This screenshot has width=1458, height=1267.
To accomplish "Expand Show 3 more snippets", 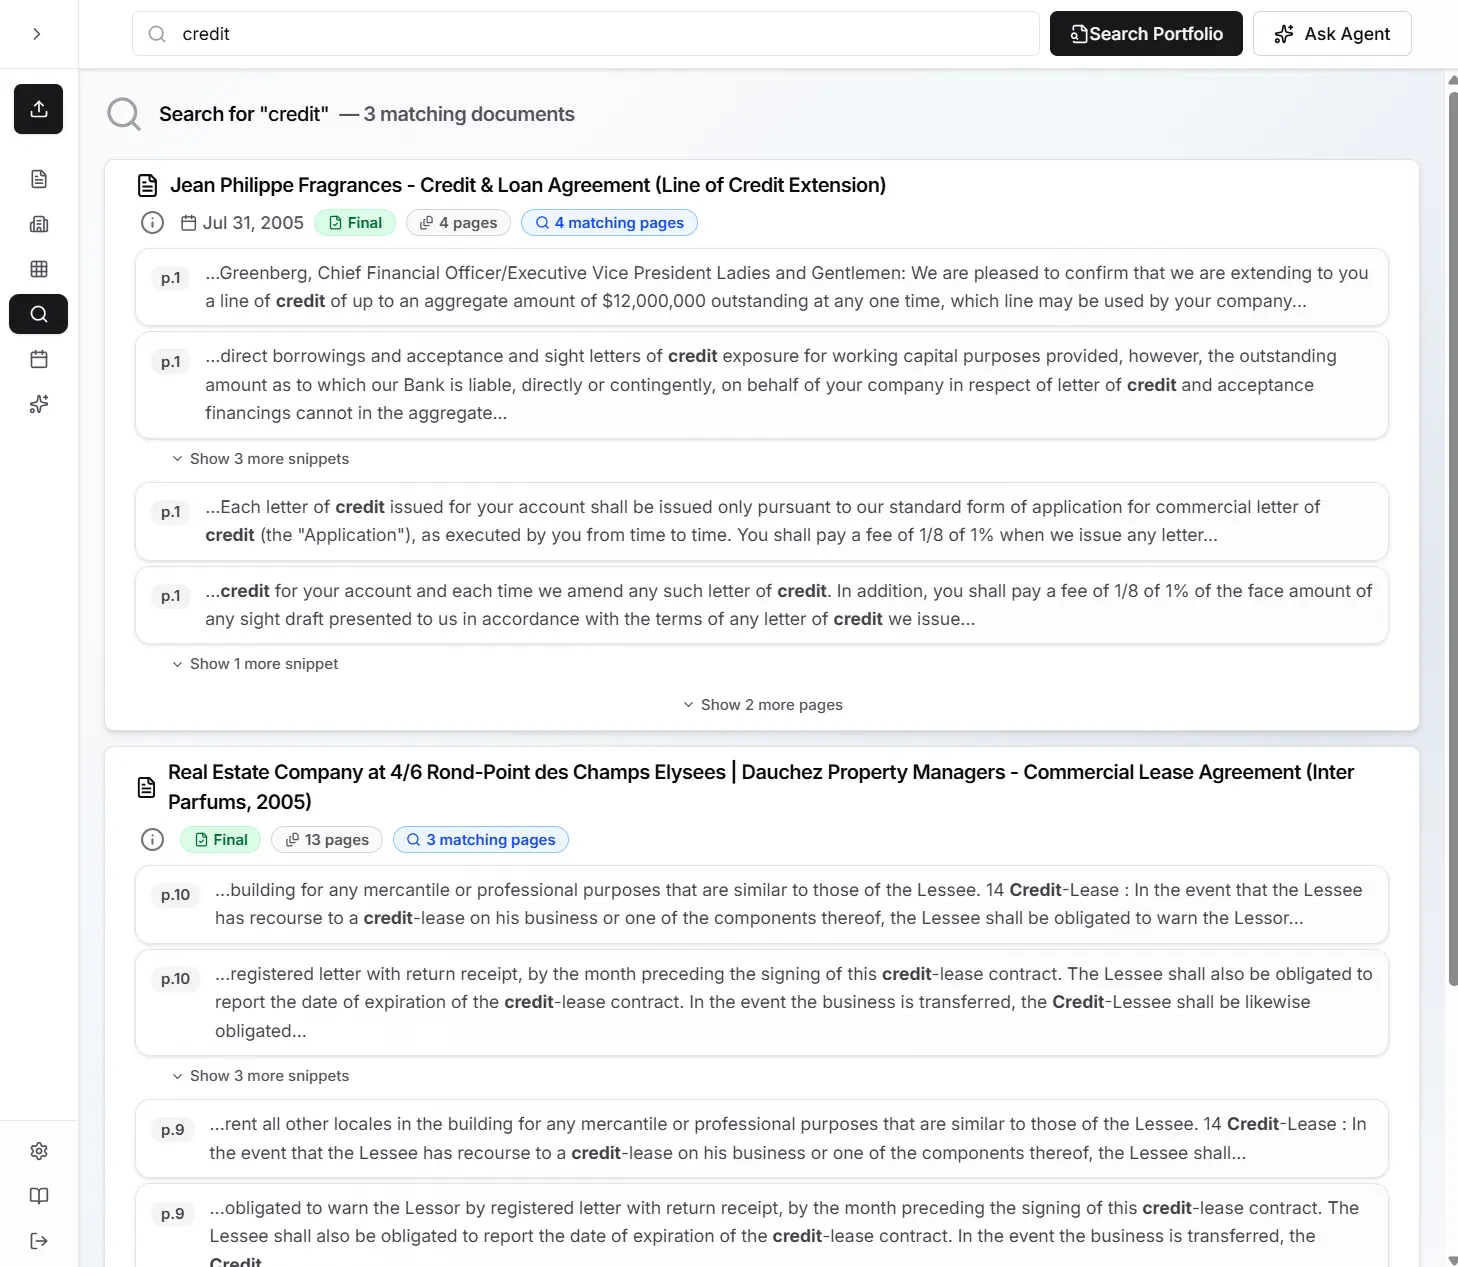I will [260, 458].
